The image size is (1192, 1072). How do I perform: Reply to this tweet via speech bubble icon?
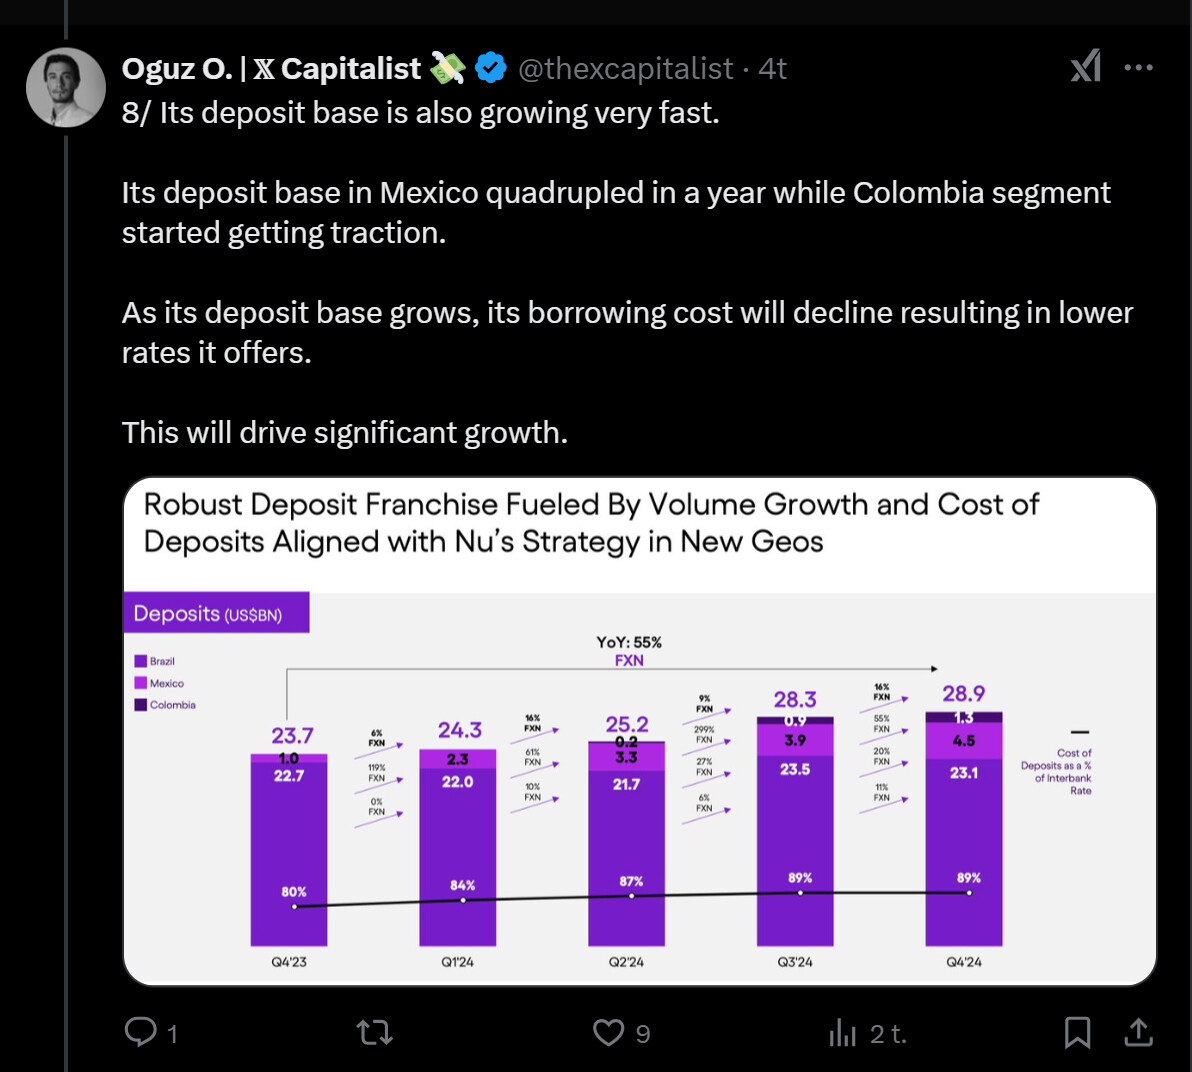(141, 1032)
